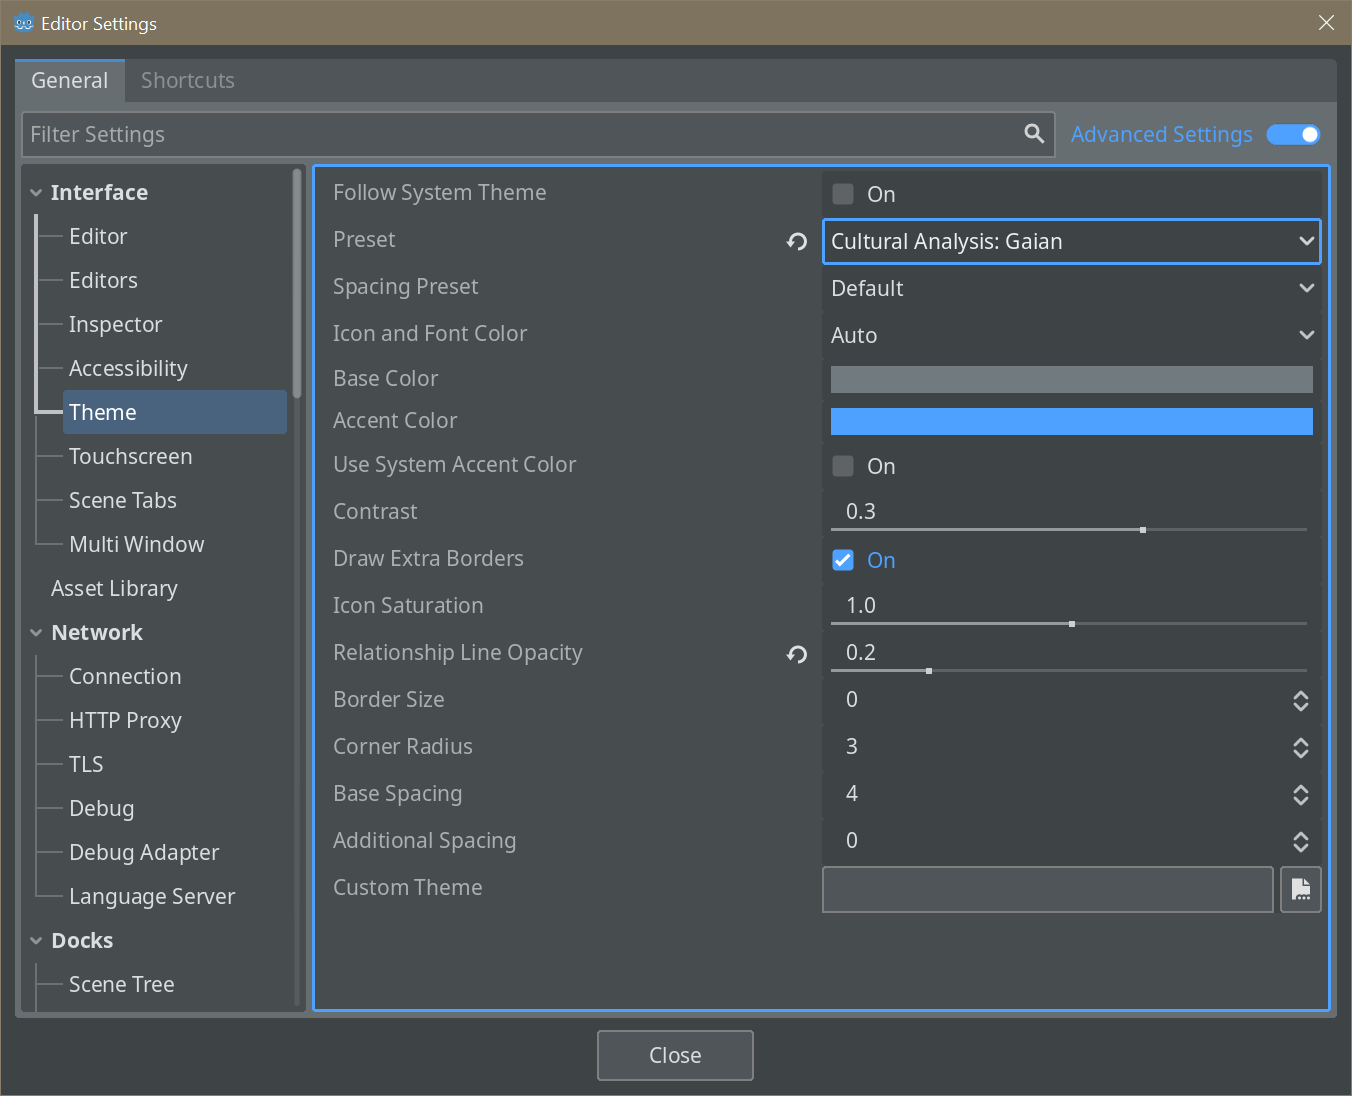Open the Base Color picker swatch
The height and width of the screenshot is (1096, 1352).
[1071, 379]
